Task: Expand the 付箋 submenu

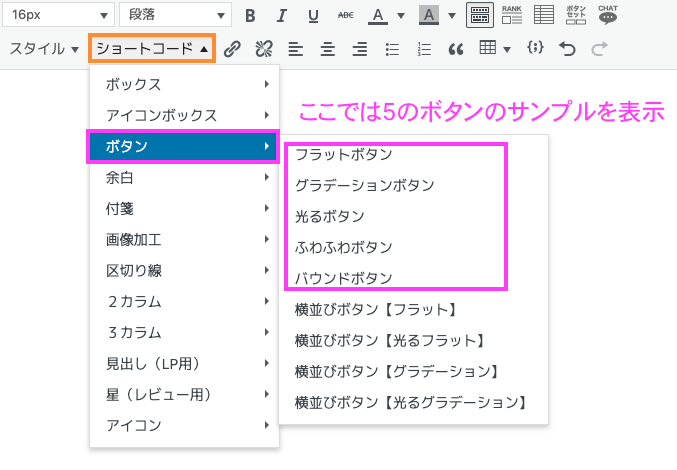Action: point(184,208)
